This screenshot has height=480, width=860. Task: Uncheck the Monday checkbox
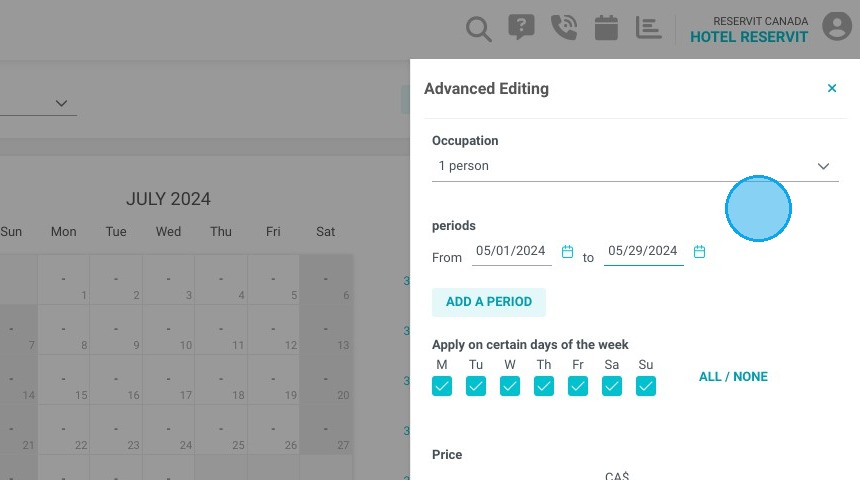click(442, 386)
